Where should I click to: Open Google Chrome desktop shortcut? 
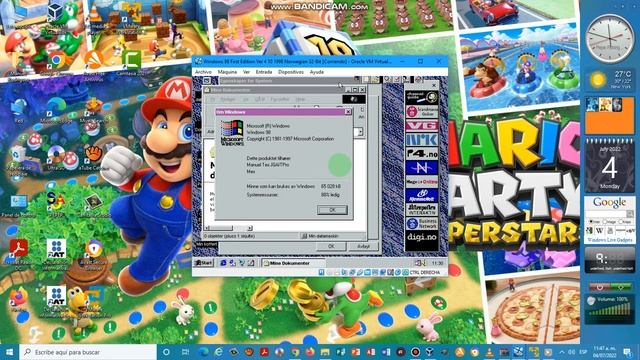pyautogui.click(x=57, y=61)
